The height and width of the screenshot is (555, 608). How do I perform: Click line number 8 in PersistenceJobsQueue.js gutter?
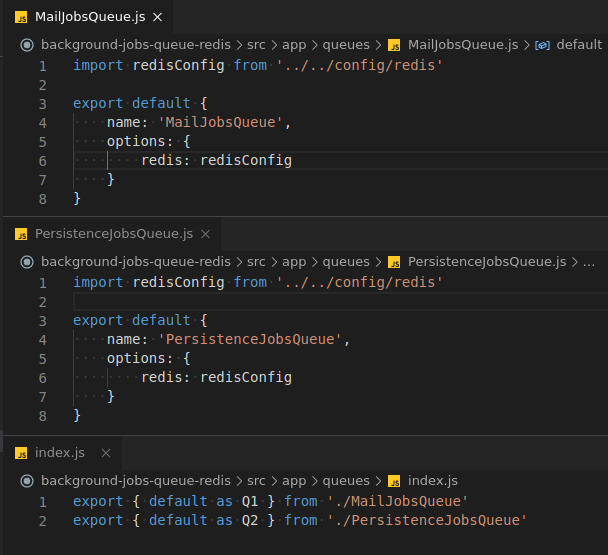point(43,416)
